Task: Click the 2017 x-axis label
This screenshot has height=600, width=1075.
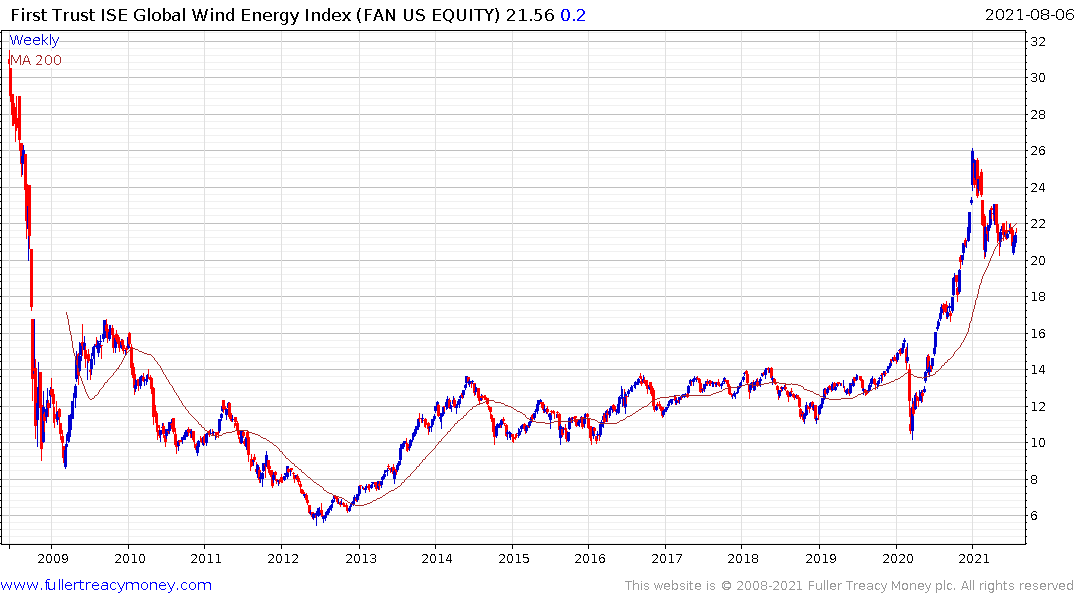Action: tap(667, 558)
